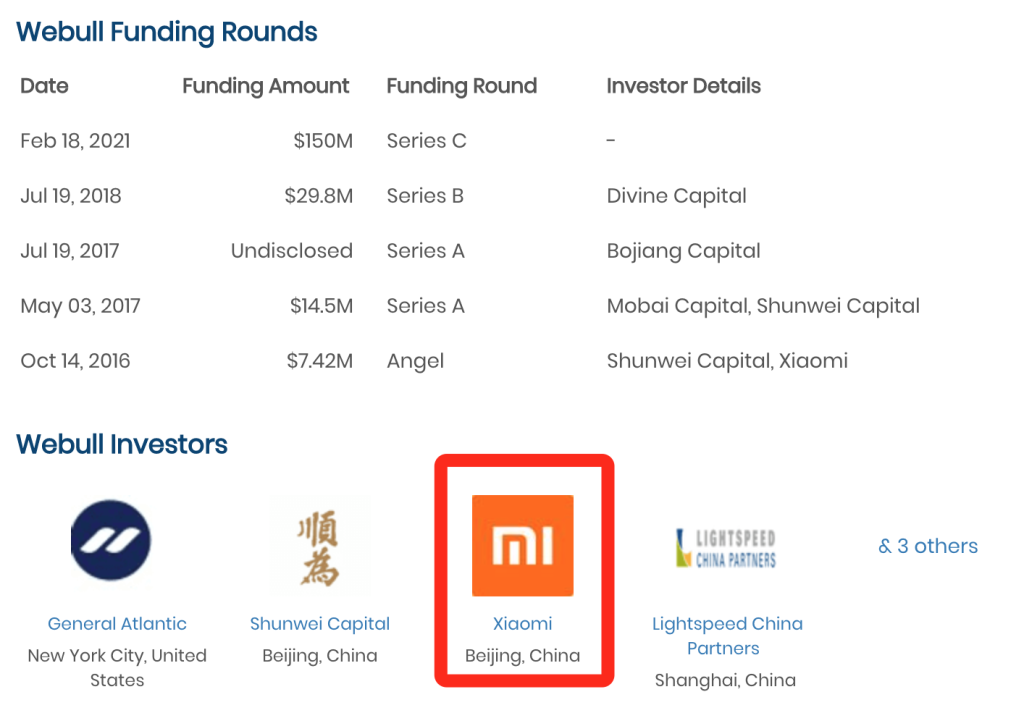
Task: Click the Funding Round column header
Action: [462, 86]
